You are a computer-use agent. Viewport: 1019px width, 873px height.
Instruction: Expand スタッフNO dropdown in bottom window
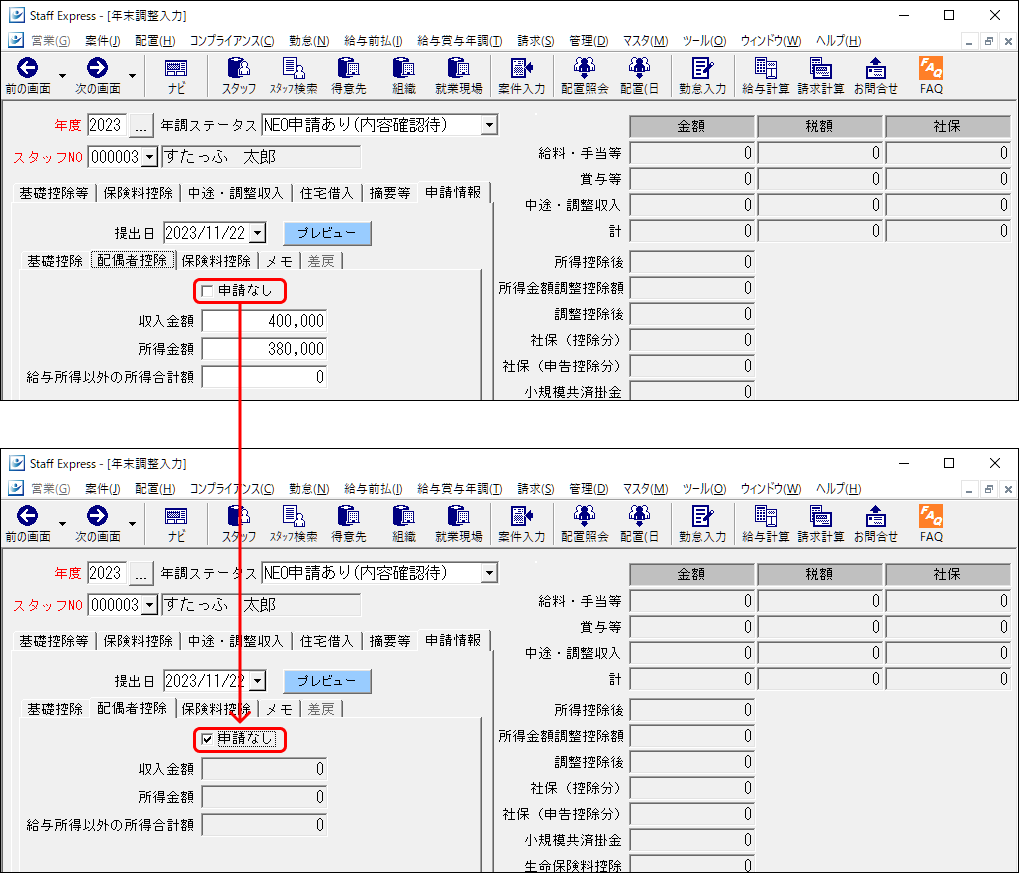click(149, 605)
